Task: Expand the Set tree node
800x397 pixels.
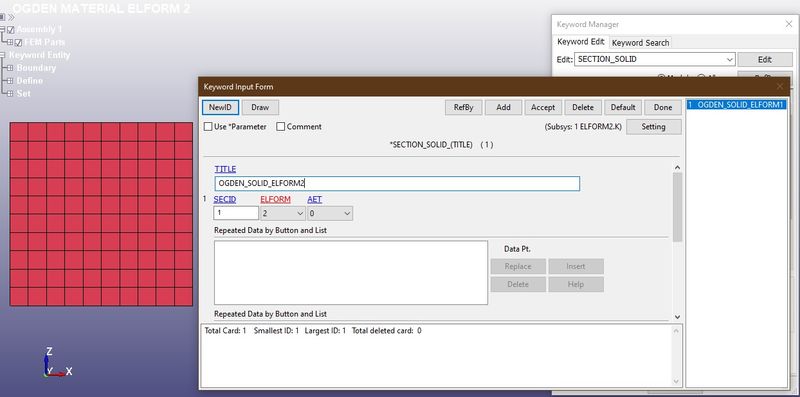Action: (10, 93)
